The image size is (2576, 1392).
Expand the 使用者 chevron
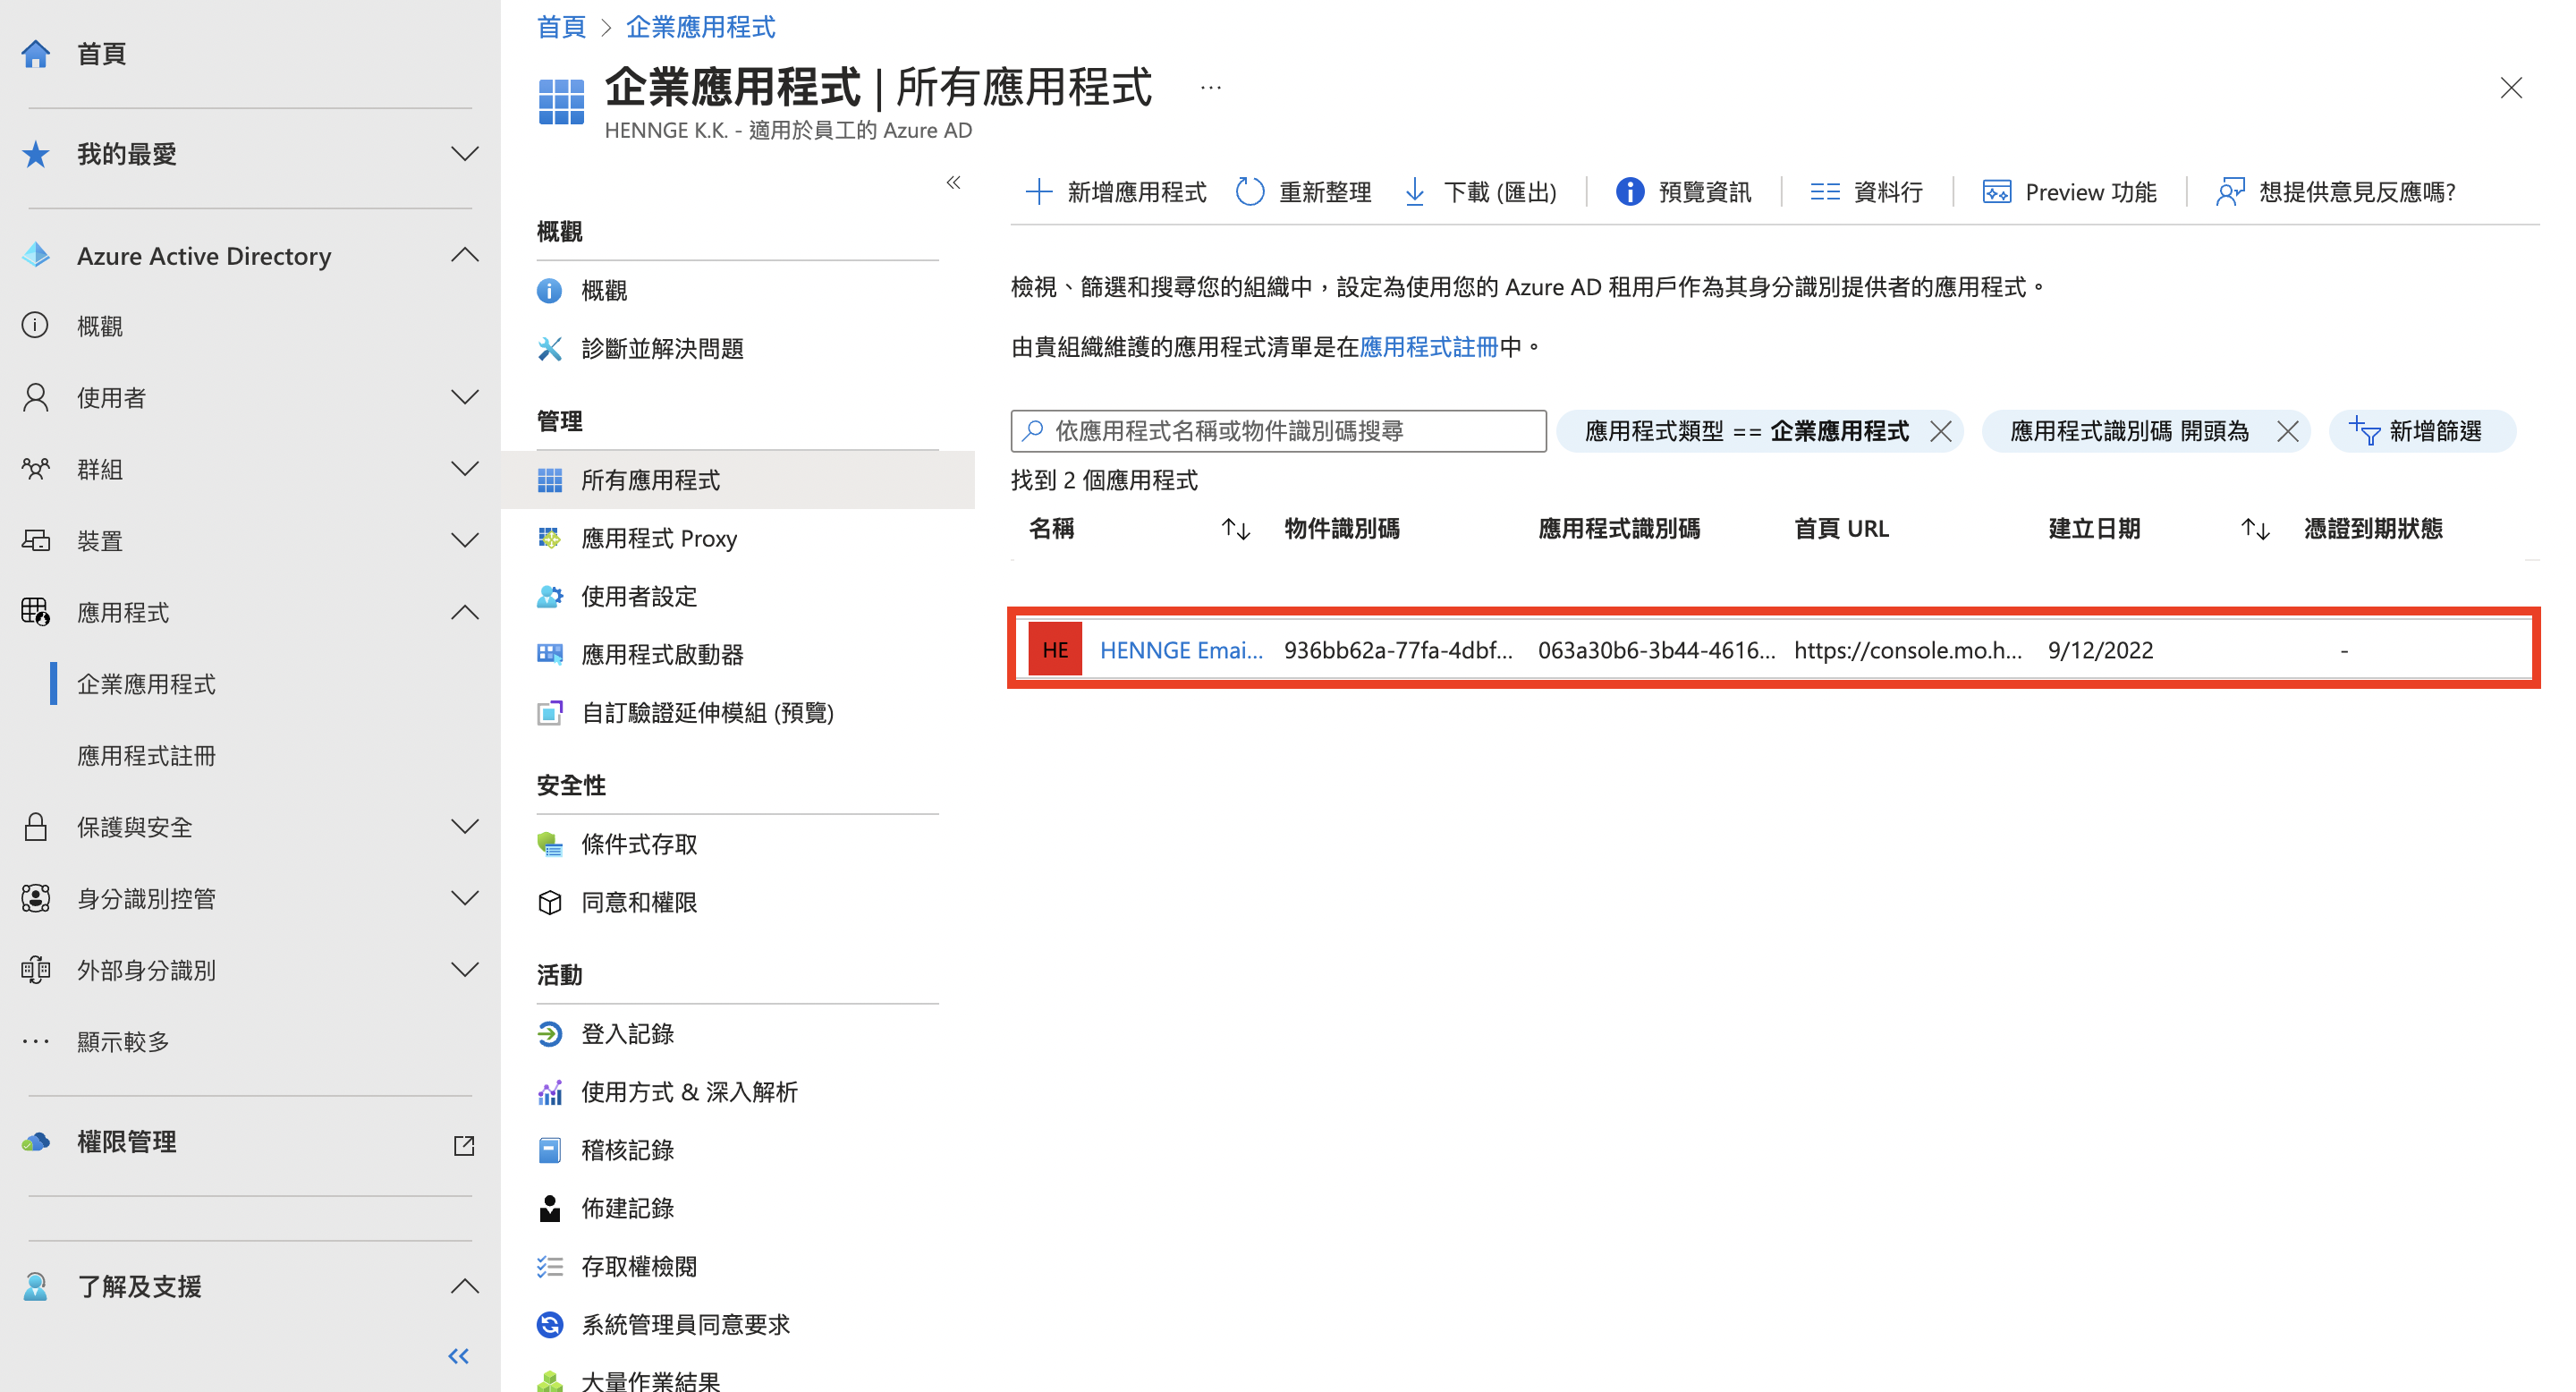tap(464, 397)
